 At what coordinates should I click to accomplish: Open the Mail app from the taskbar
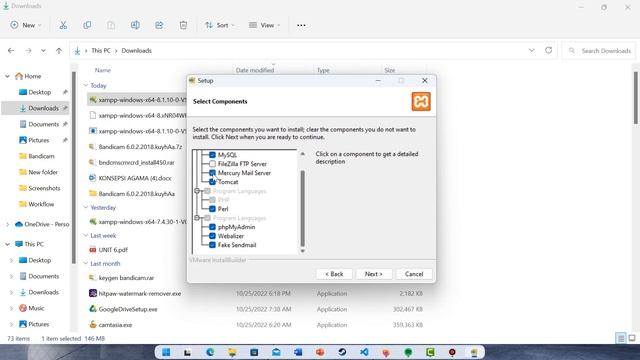pyautogui.click(x=276, y=352)
